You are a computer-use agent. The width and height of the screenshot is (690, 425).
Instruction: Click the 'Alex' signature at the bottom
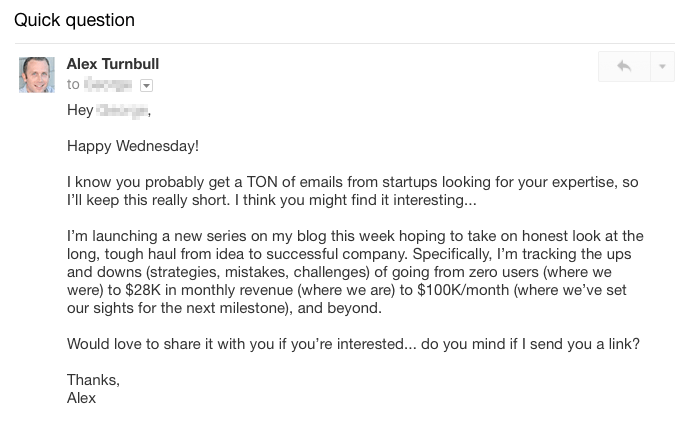click(82, 398)
